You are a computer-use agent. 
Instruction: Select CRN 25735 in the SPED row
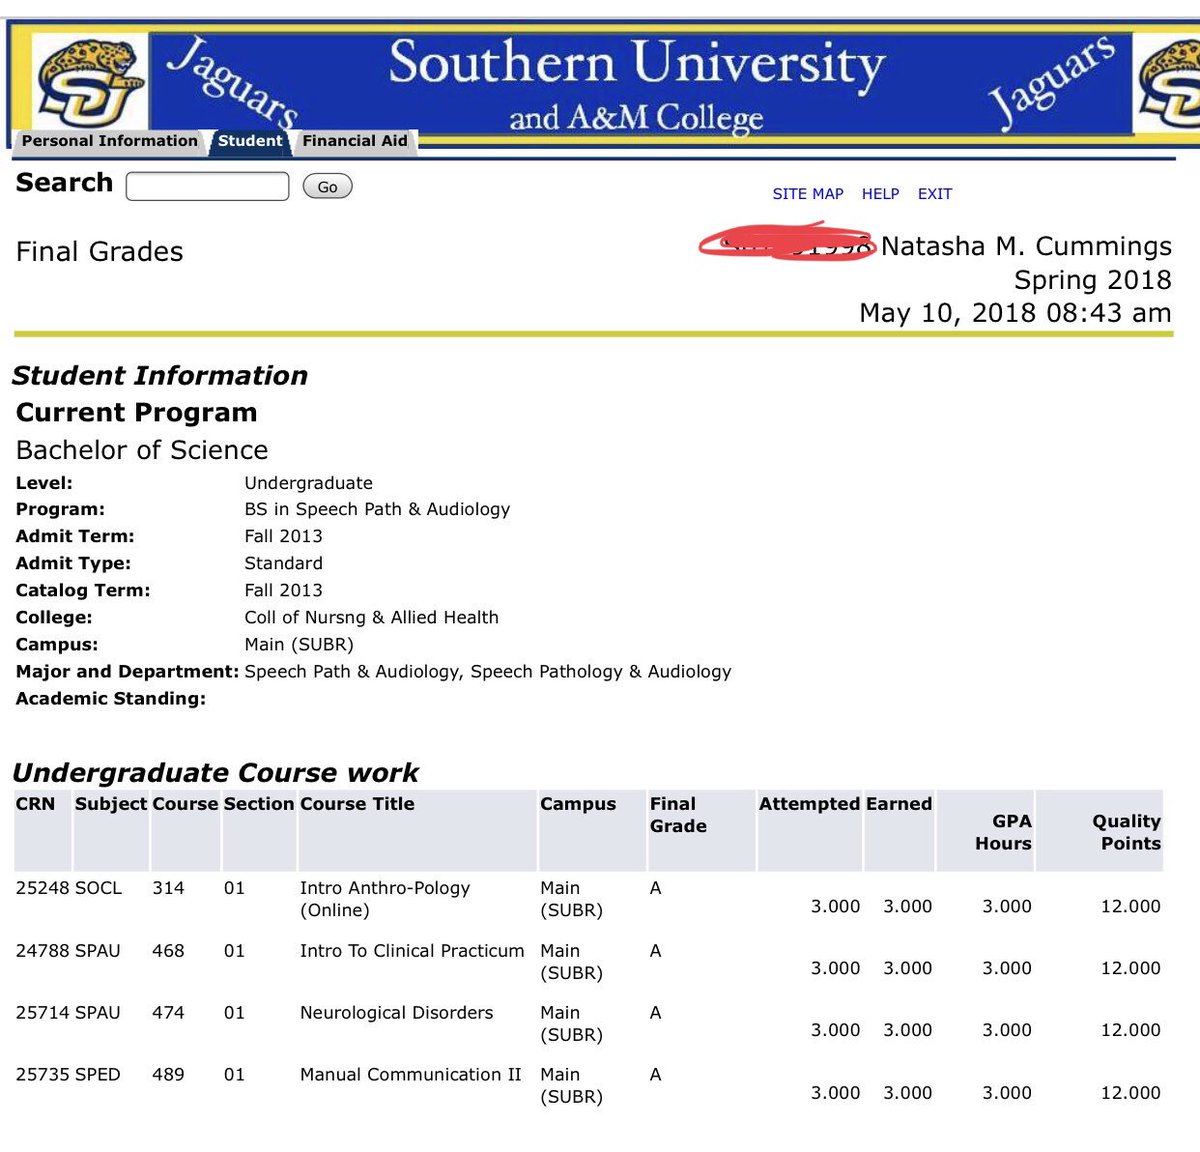(x=42, y=1075)
